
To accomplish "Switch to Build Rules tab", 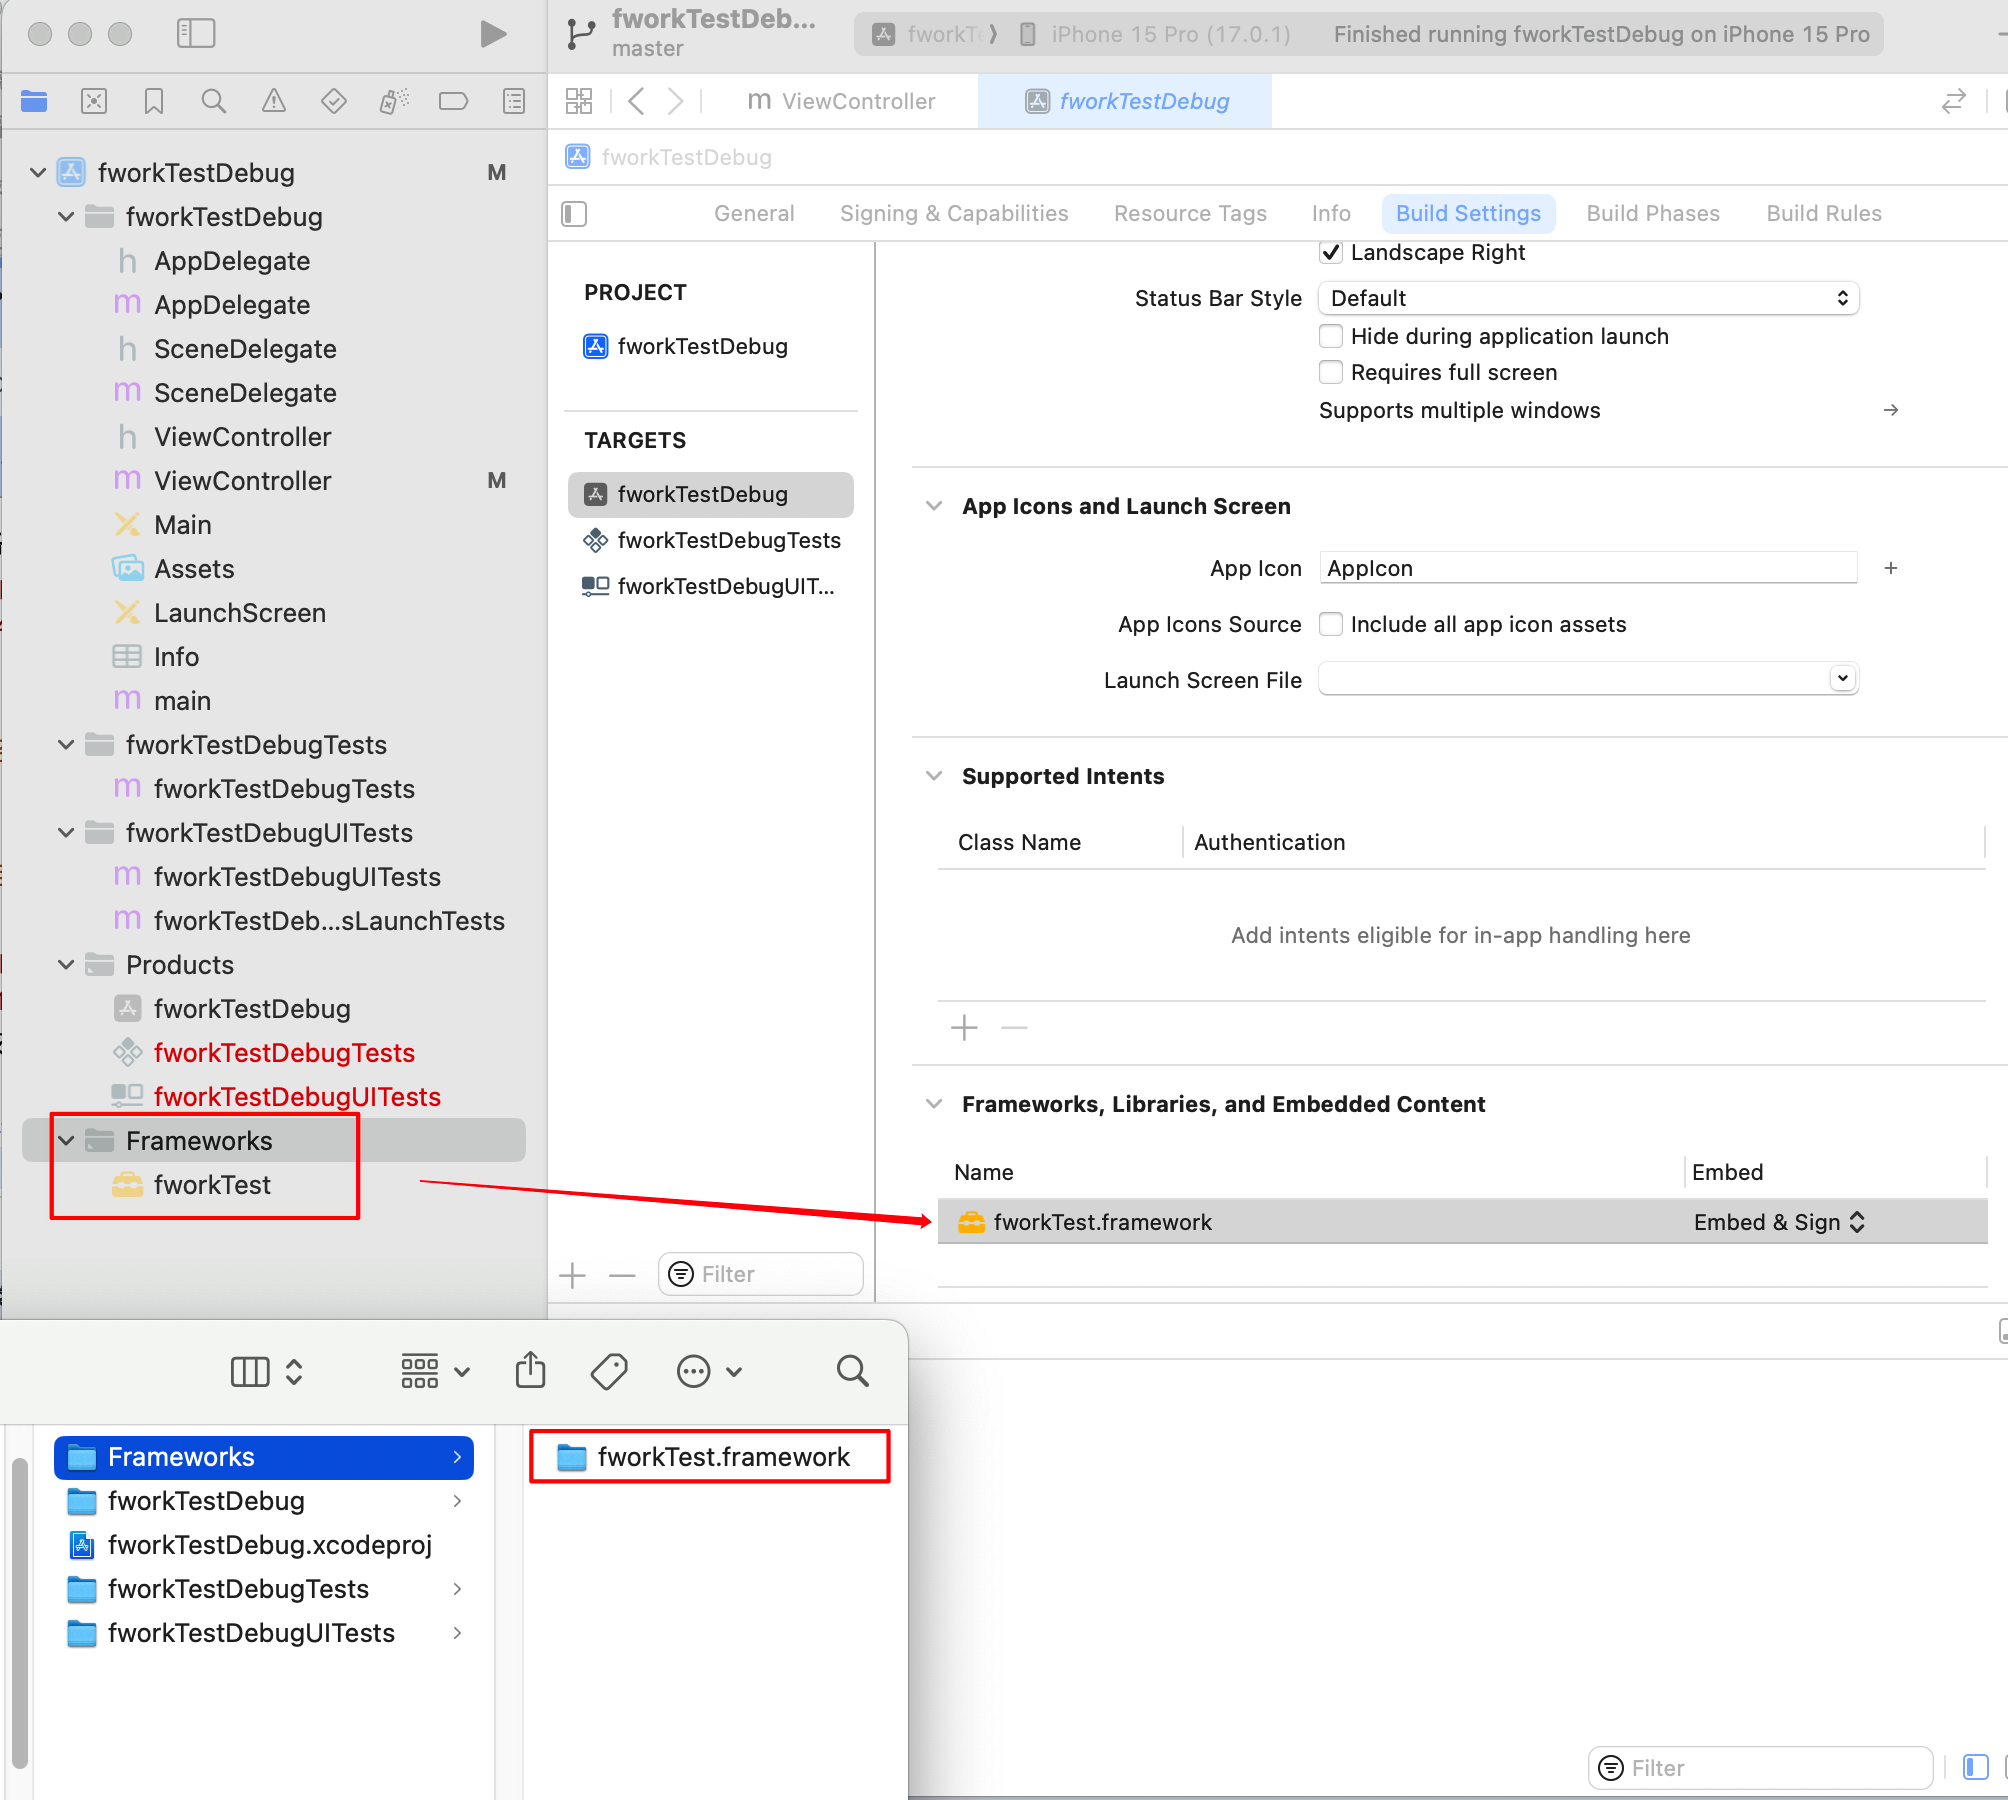I will coord(1824,214).
